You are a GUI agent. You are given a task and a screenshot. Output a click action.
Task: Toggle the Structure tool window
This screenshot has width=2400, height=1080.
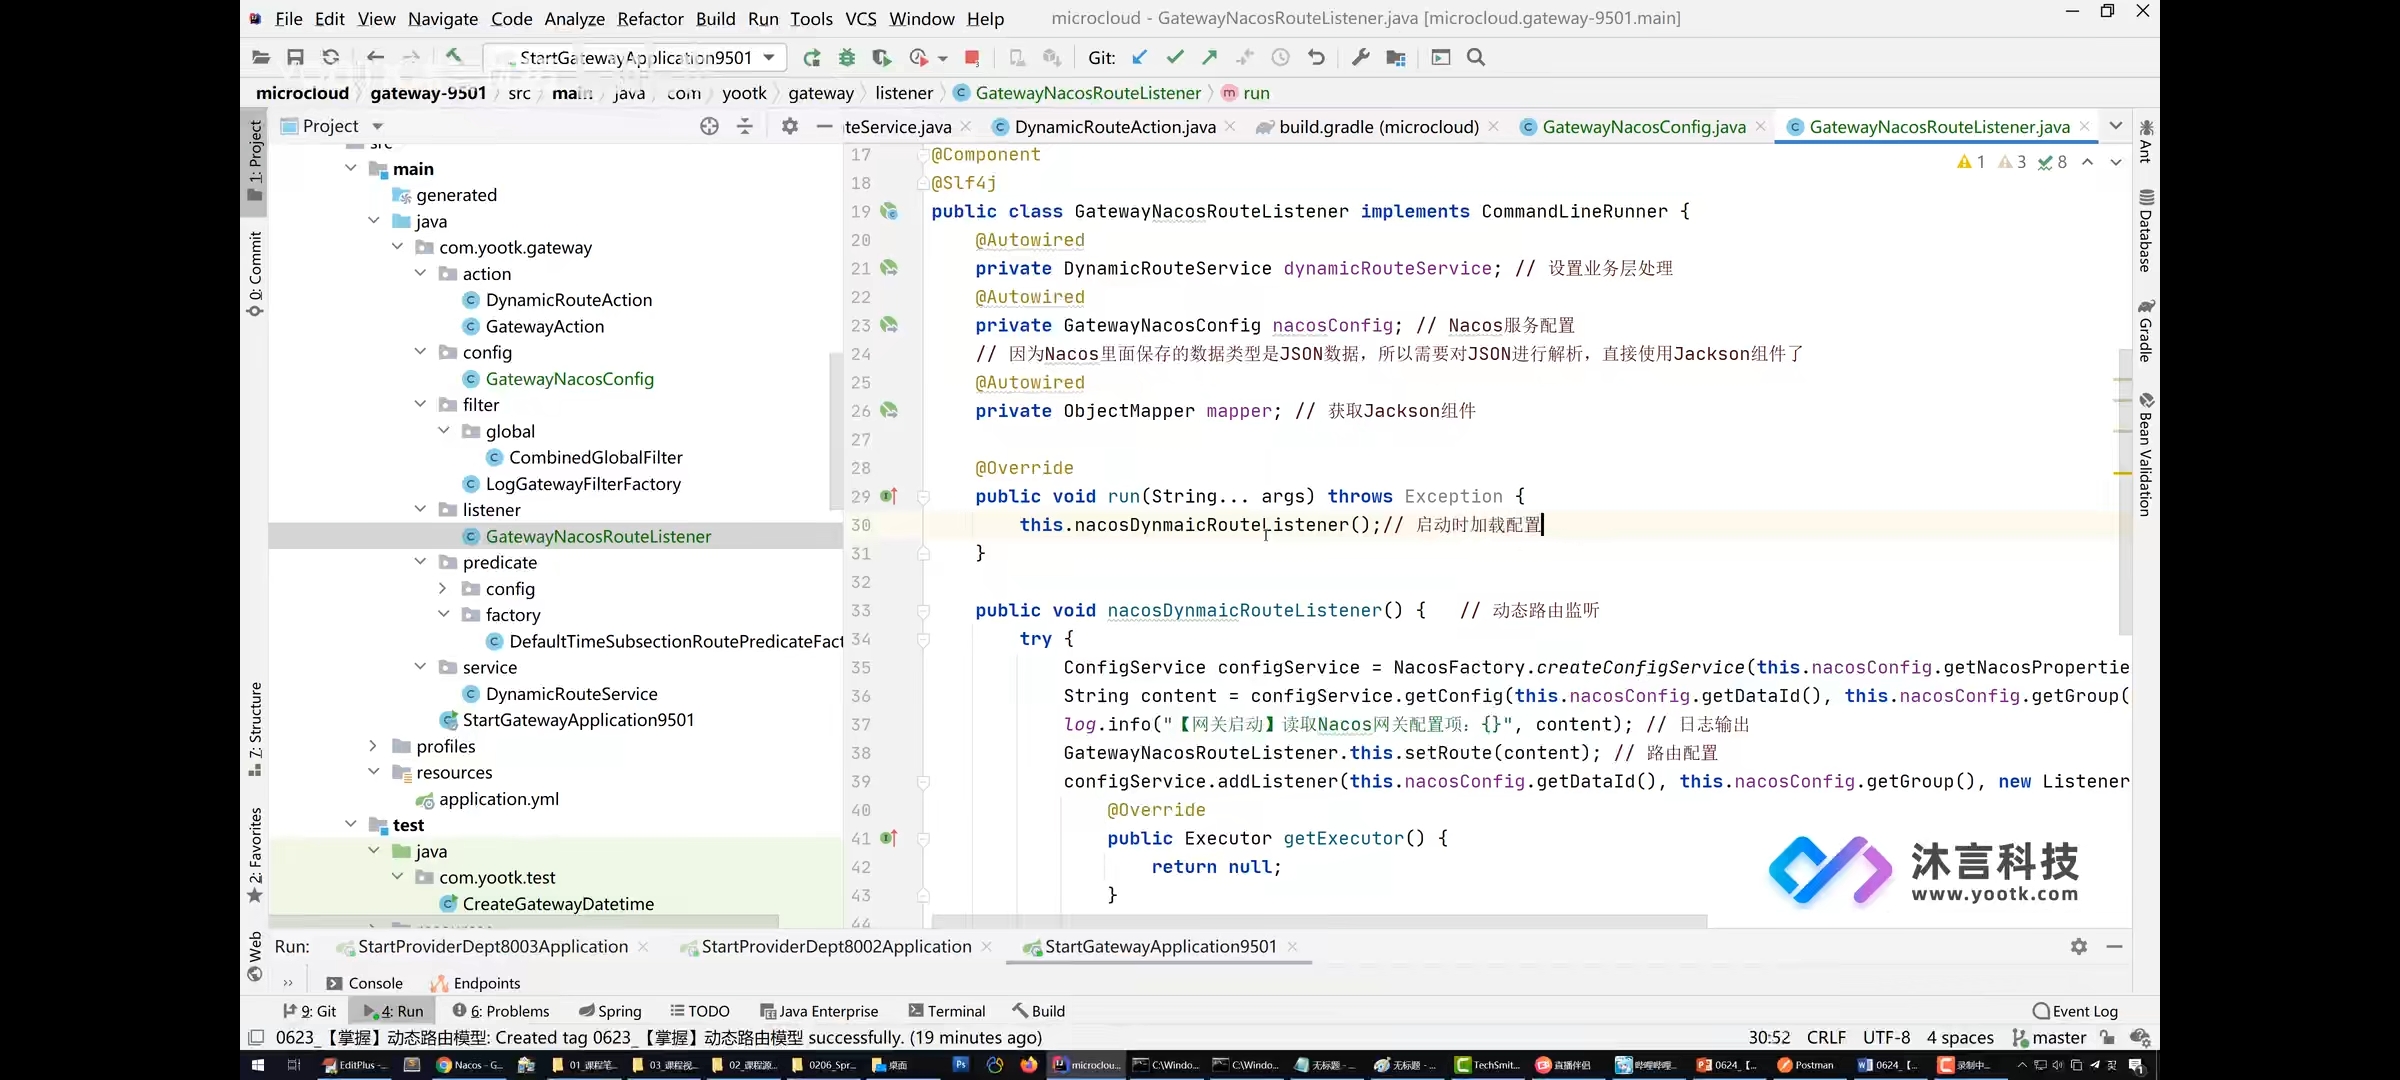click(x=255, y=729)
